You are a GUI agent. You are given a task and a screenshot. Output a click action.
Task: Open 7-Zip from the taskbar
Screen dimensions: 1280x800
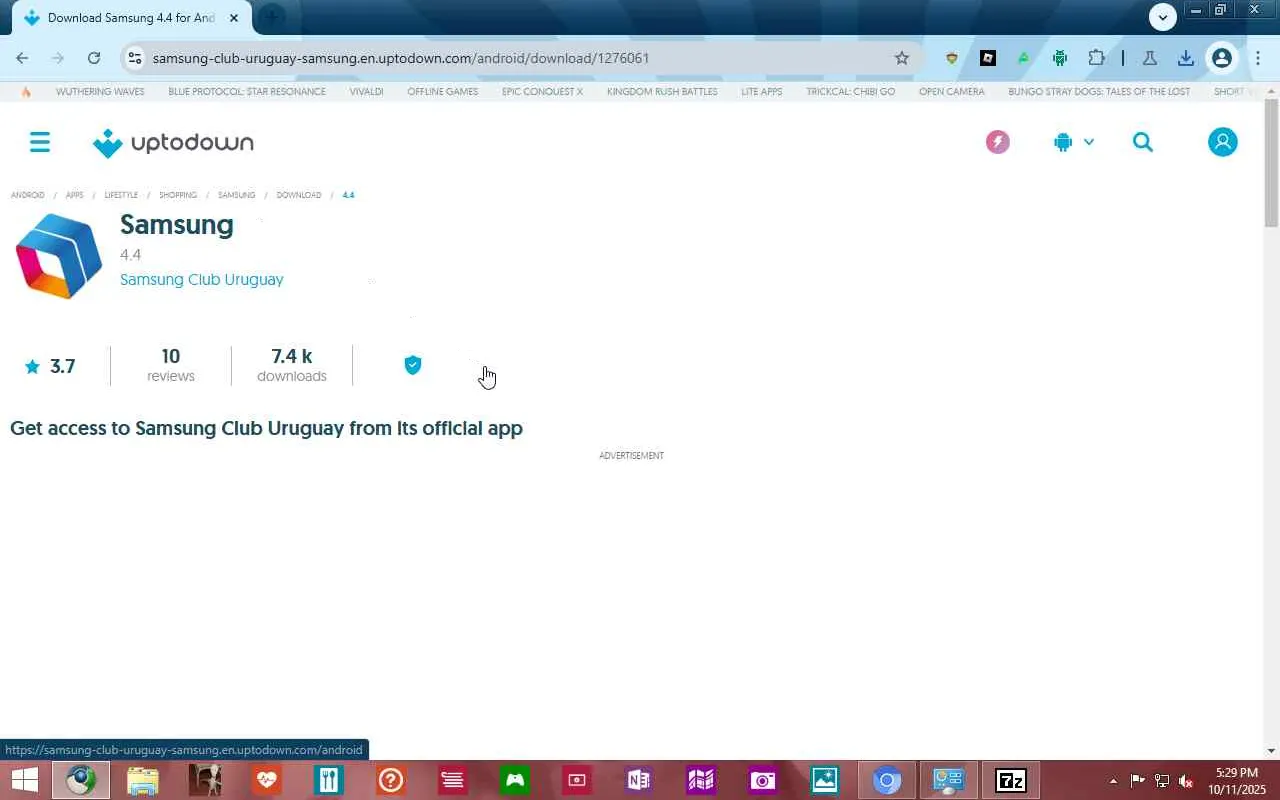tap(1011, 780)
